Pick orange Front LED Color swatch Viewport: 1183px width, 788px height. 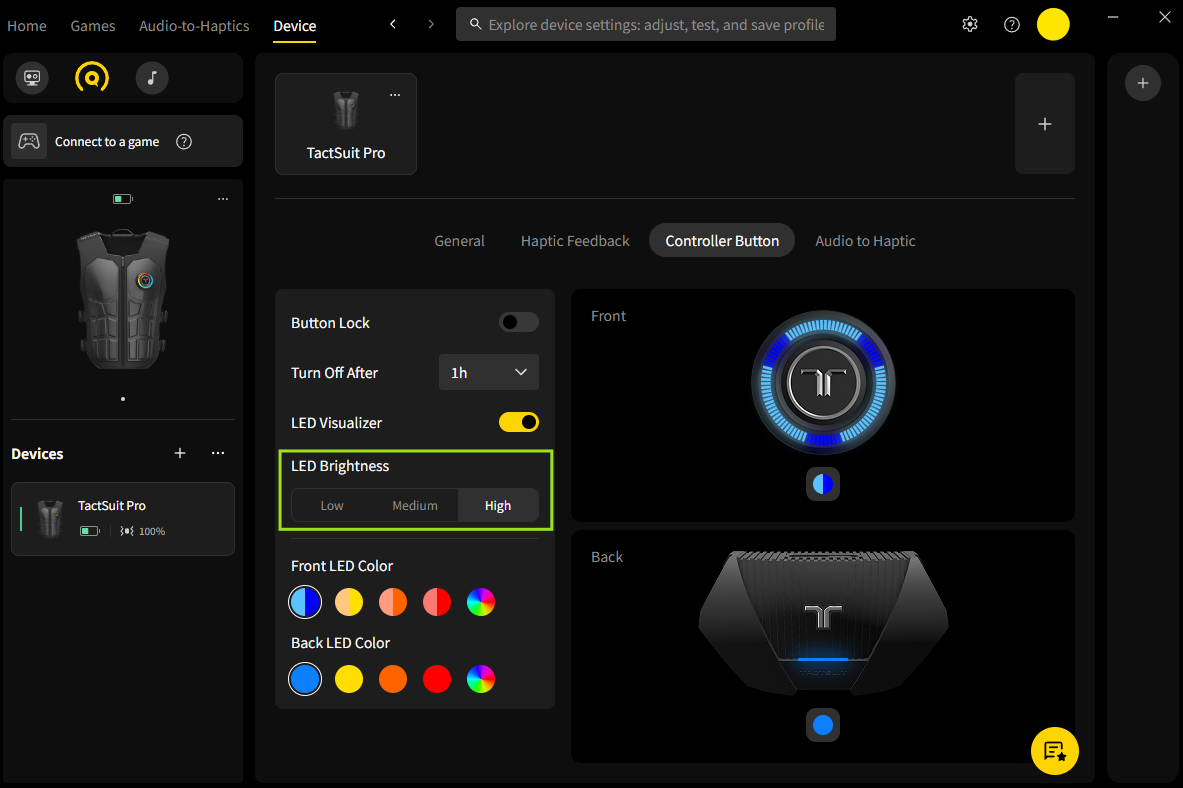pyautogui.click(x=392, y=602)
